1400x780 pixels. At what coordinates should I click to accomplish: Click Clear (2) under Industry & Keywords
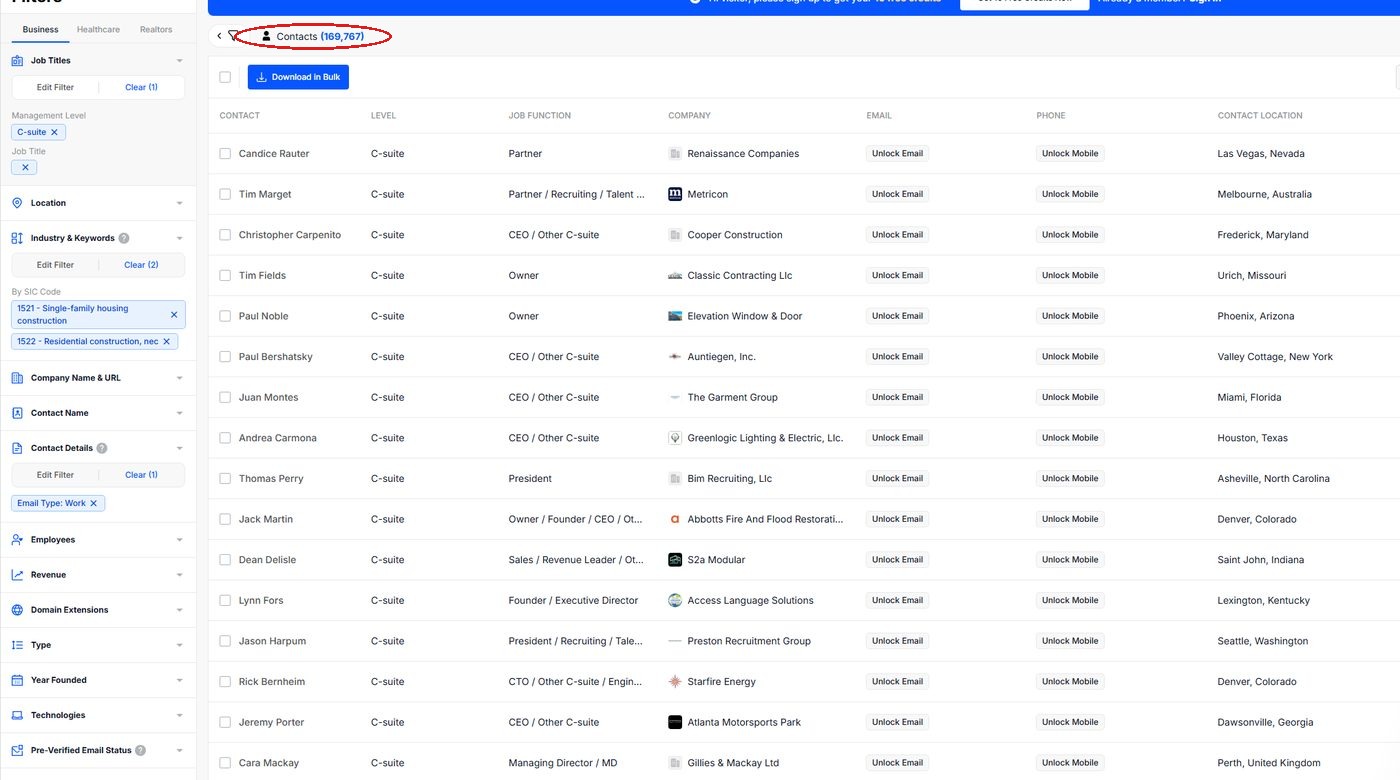click(x=141, y=265)
